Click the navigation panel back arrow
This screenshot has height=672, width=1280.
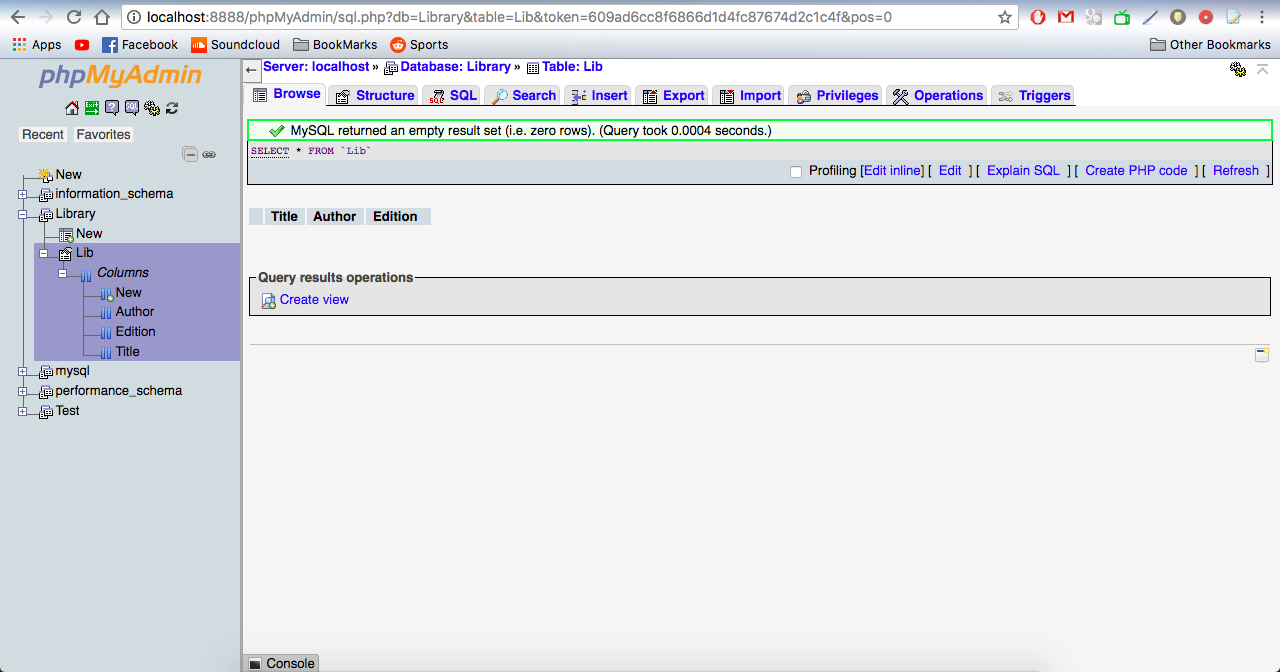coord(251,70)
